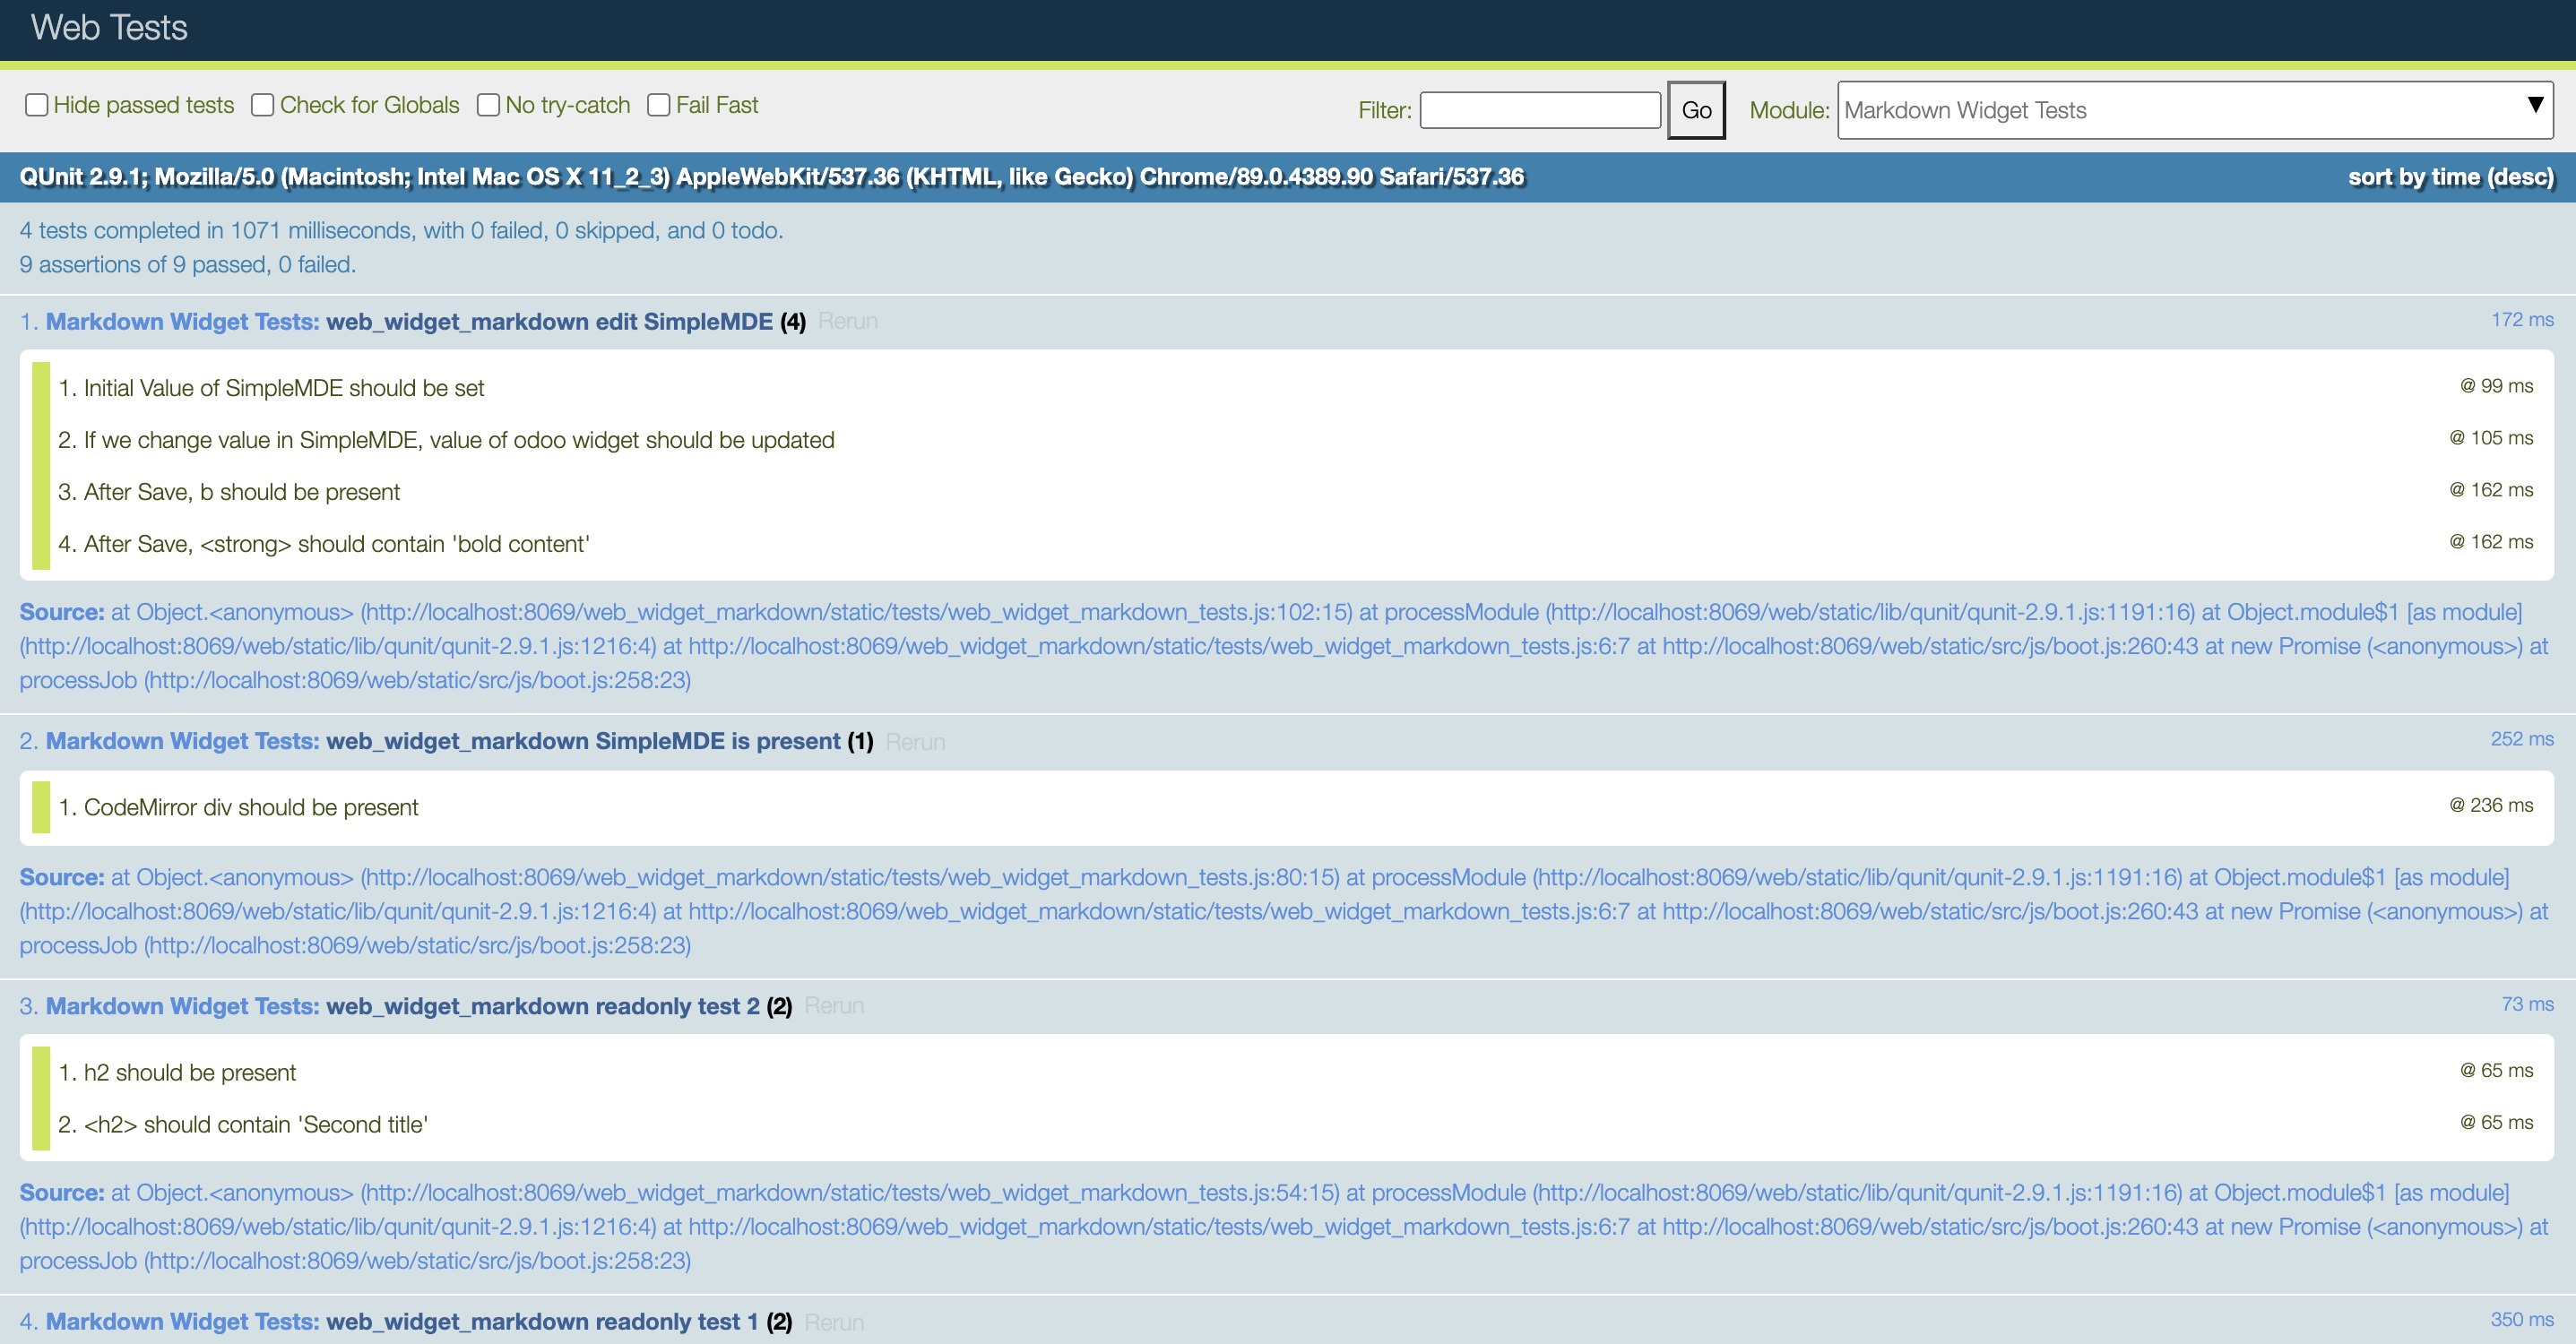Click the Go button to apply filter

(1697, 109)
